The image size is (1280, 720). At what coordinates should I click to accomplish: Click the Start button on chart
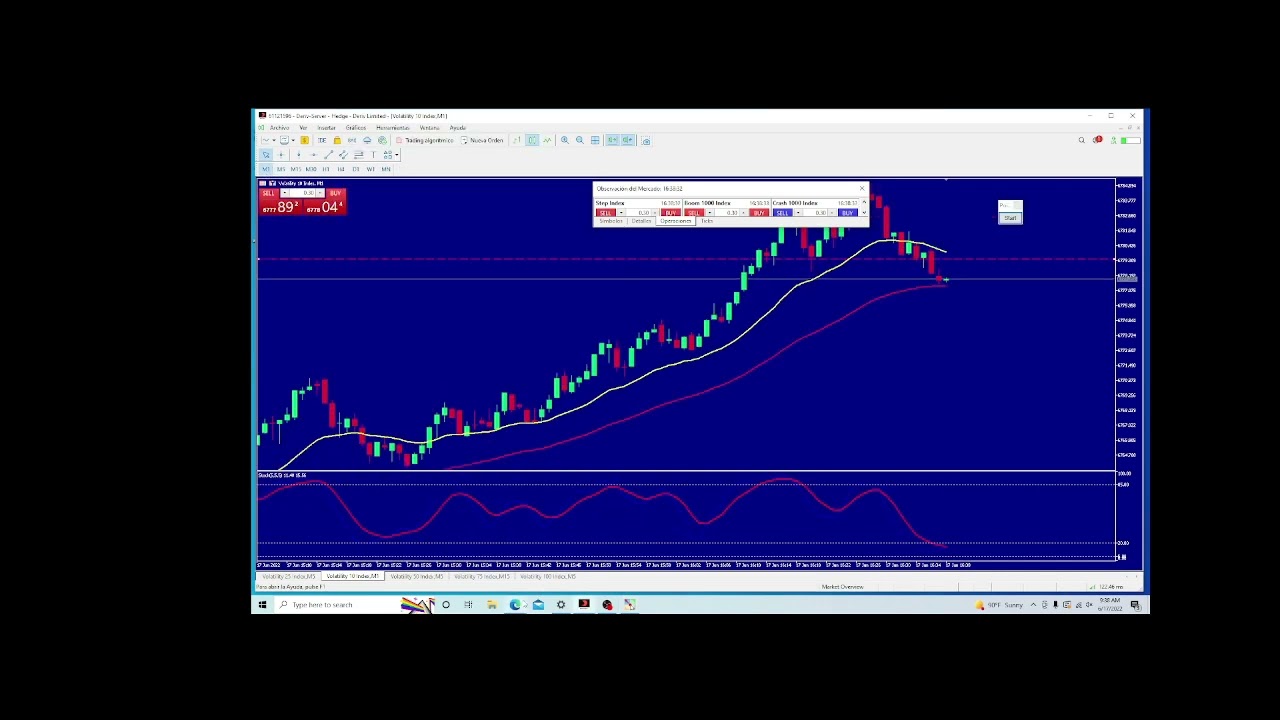[1010, 218]
